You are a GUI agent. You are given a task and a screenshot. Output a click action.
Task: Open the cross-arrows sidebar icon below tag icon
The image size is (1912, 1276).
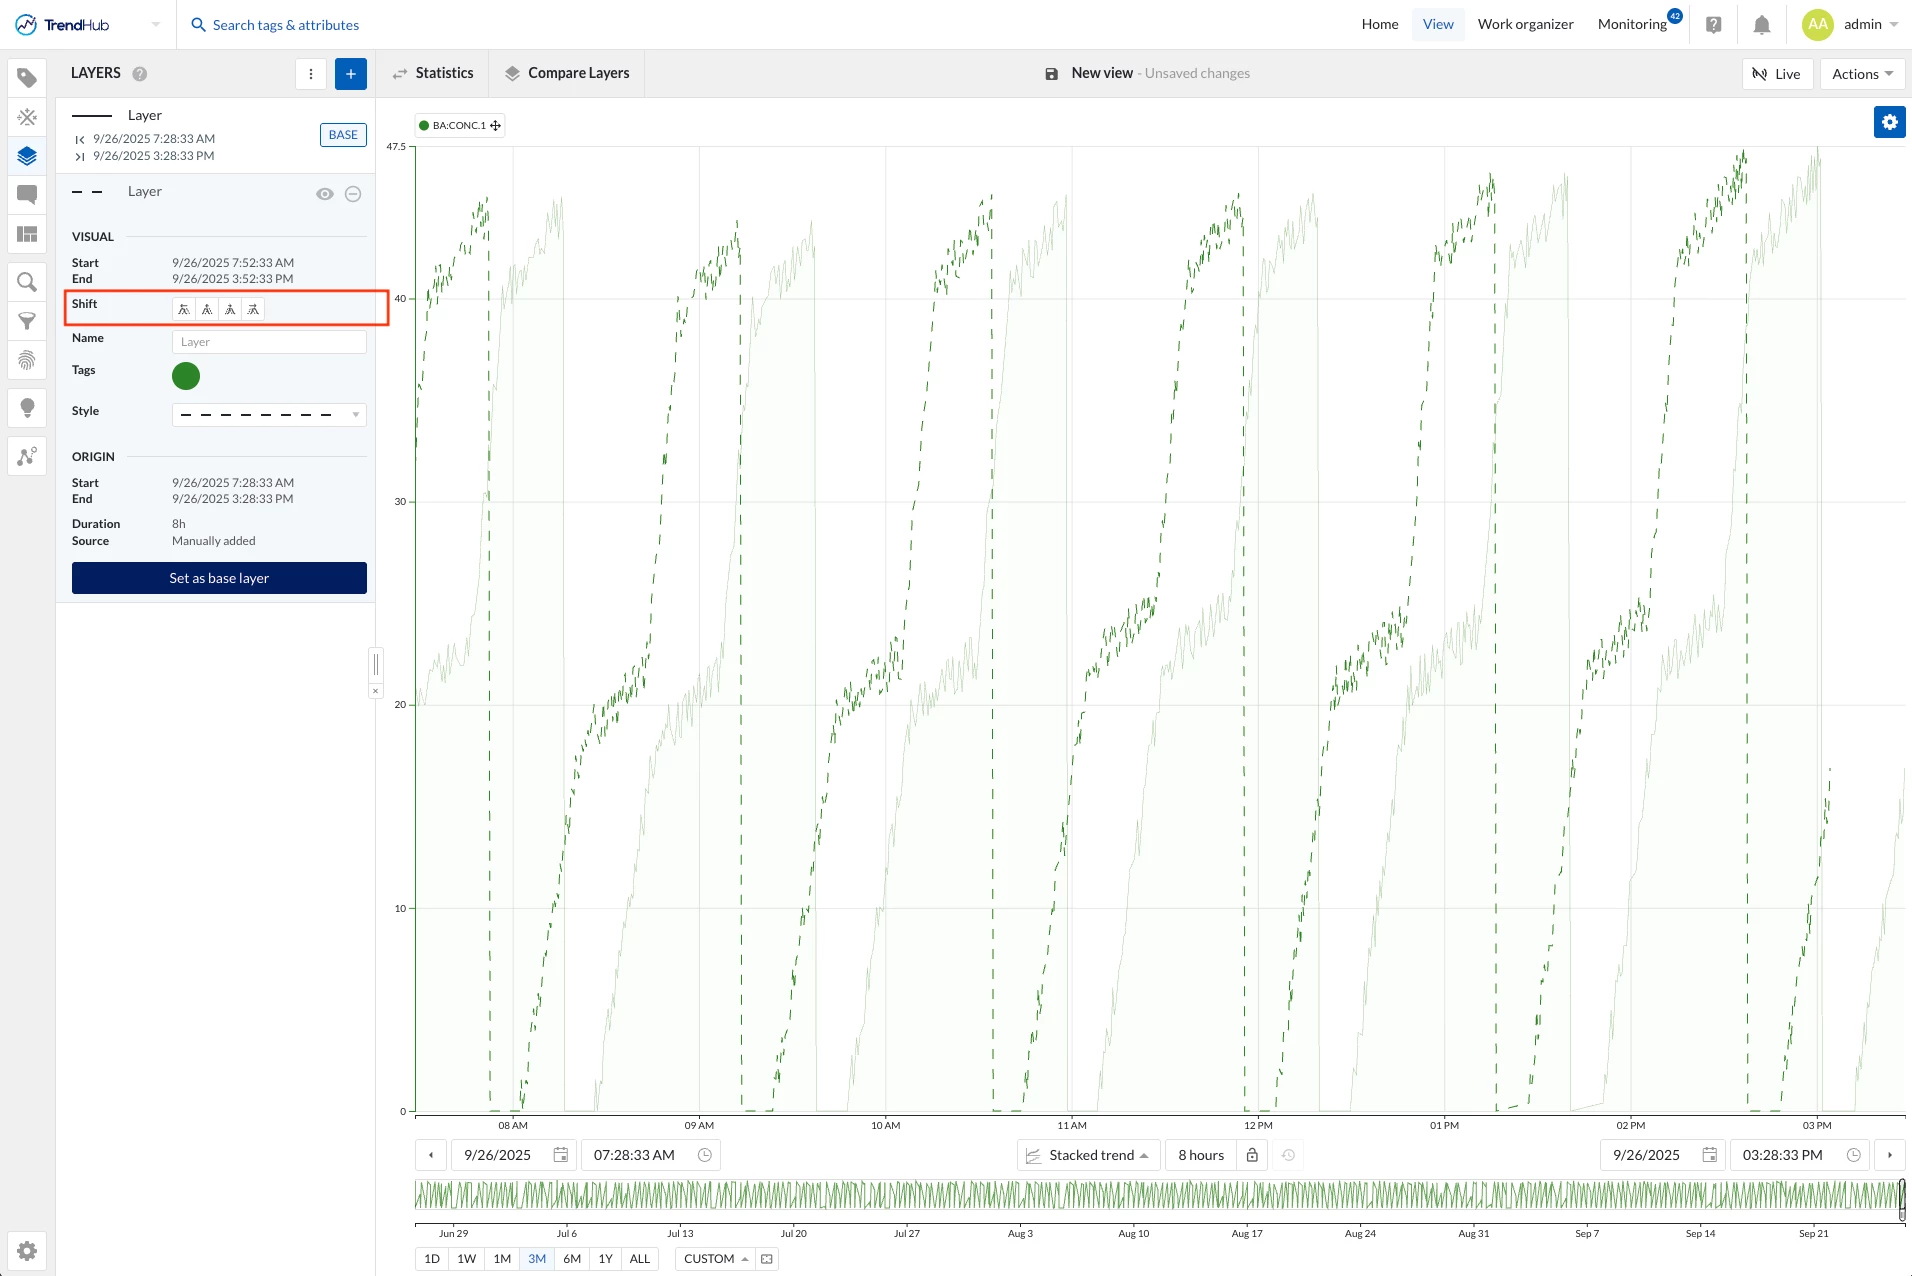coord(27,117)
